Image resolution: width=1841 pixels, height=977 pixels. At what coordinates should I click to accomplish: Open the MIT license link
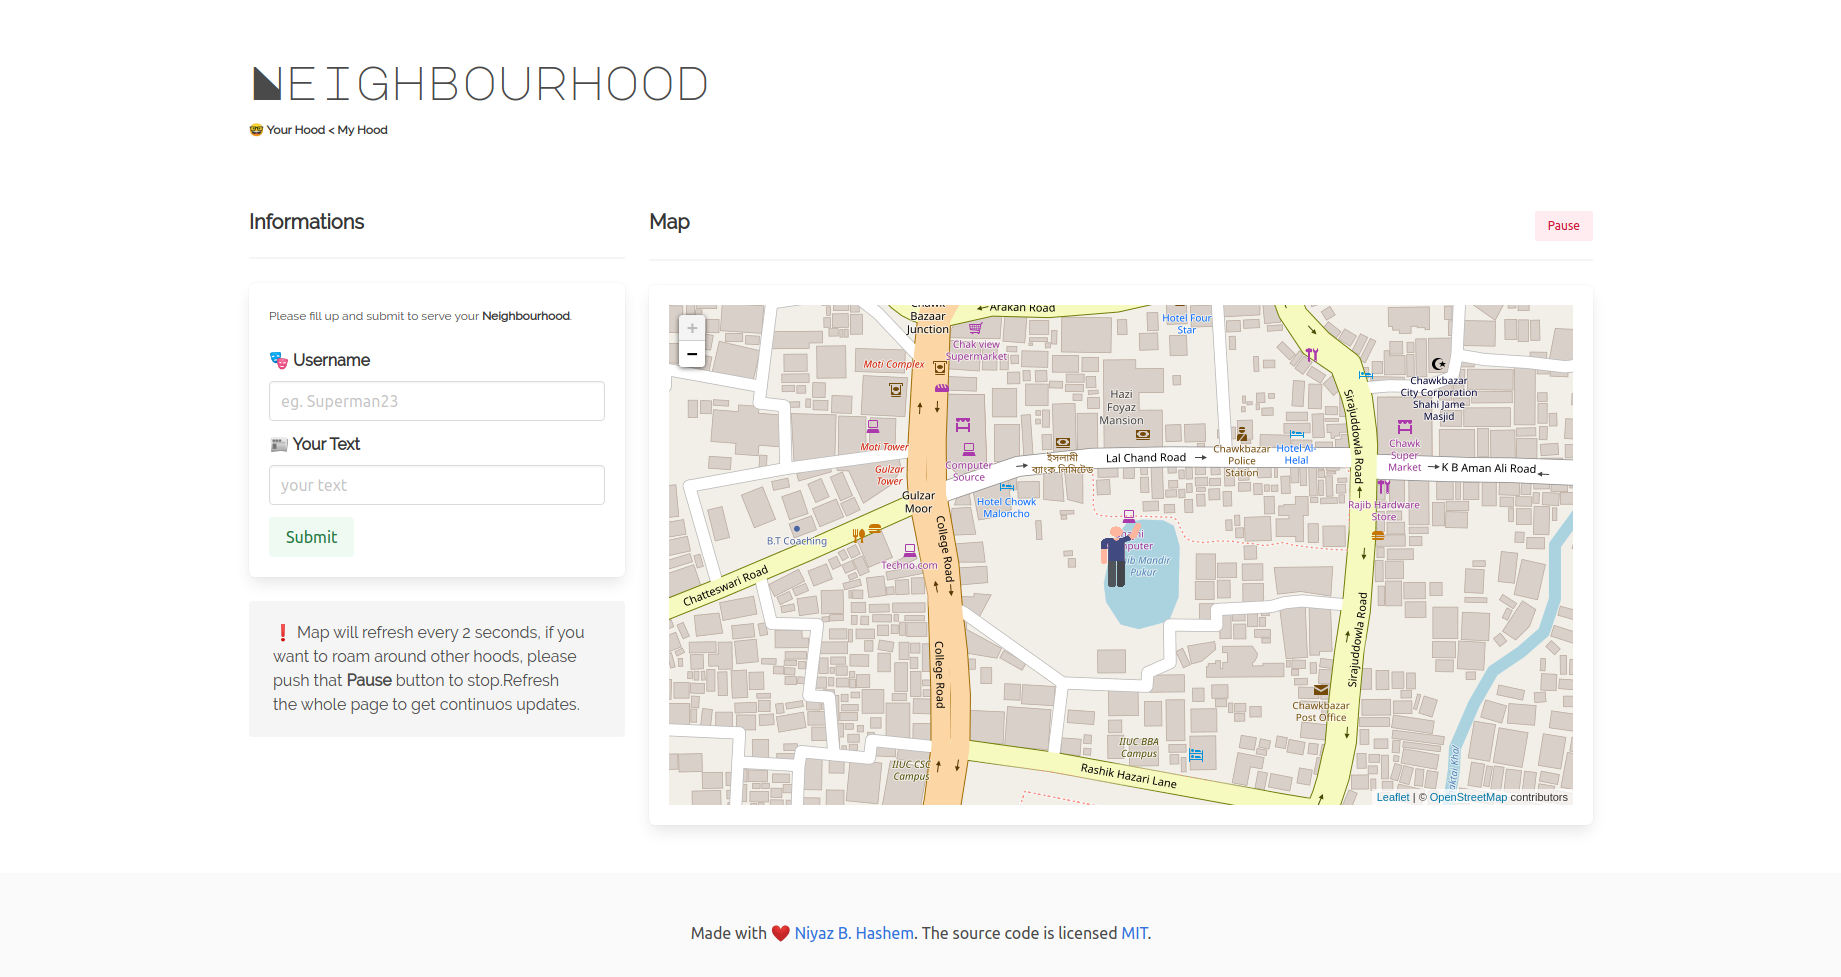[1134, 933]
